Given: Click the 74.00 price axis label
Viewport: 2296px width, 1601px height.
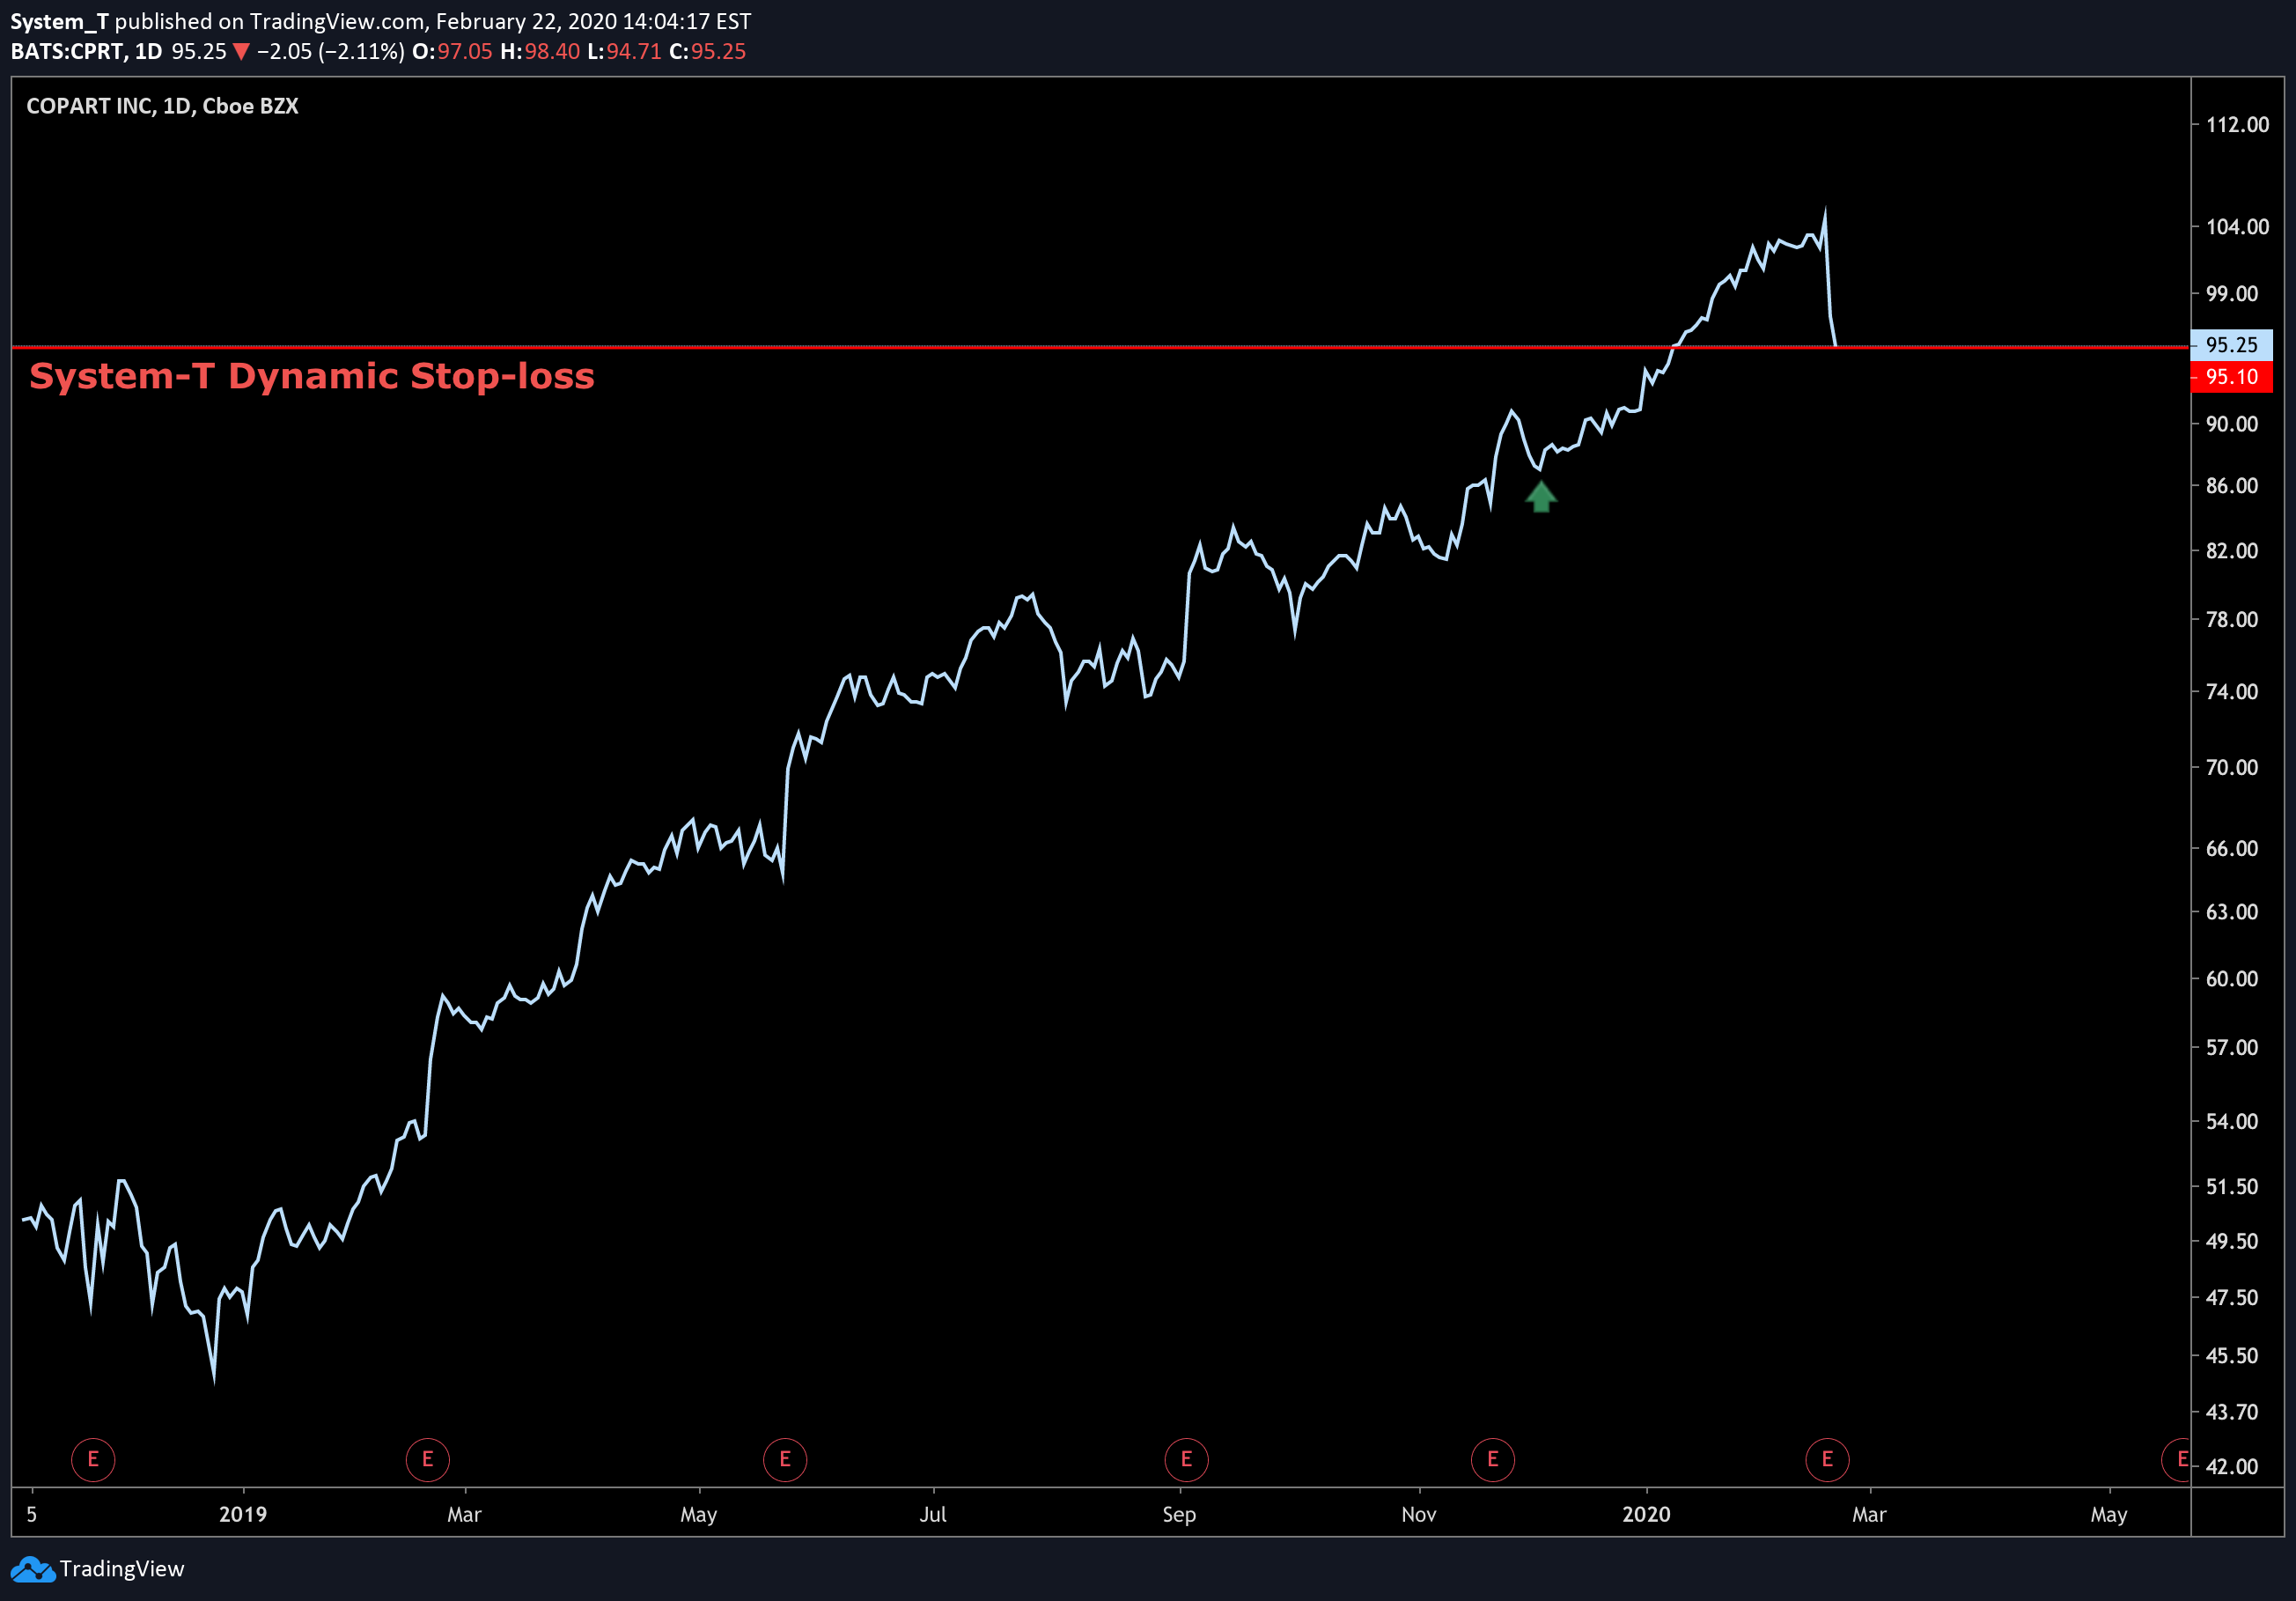Looking at the screenshot, I should [x=2232, y=692].
